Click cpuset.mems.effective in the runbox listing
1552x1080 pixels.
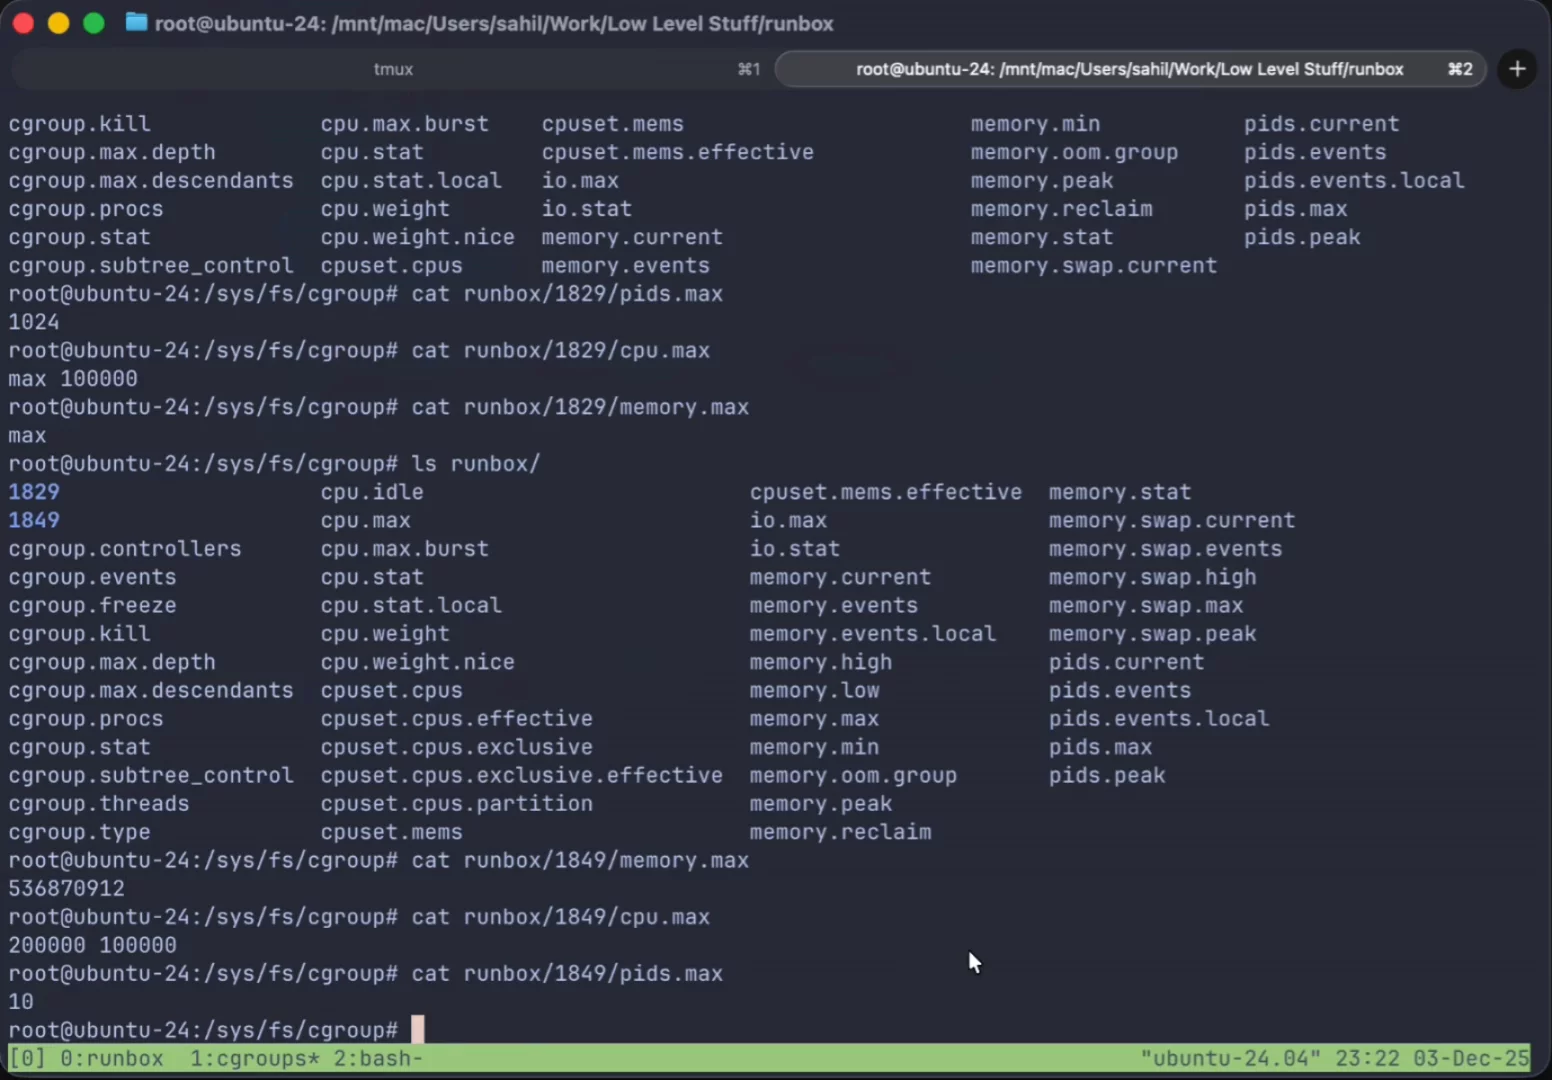[x=886, y=492]
